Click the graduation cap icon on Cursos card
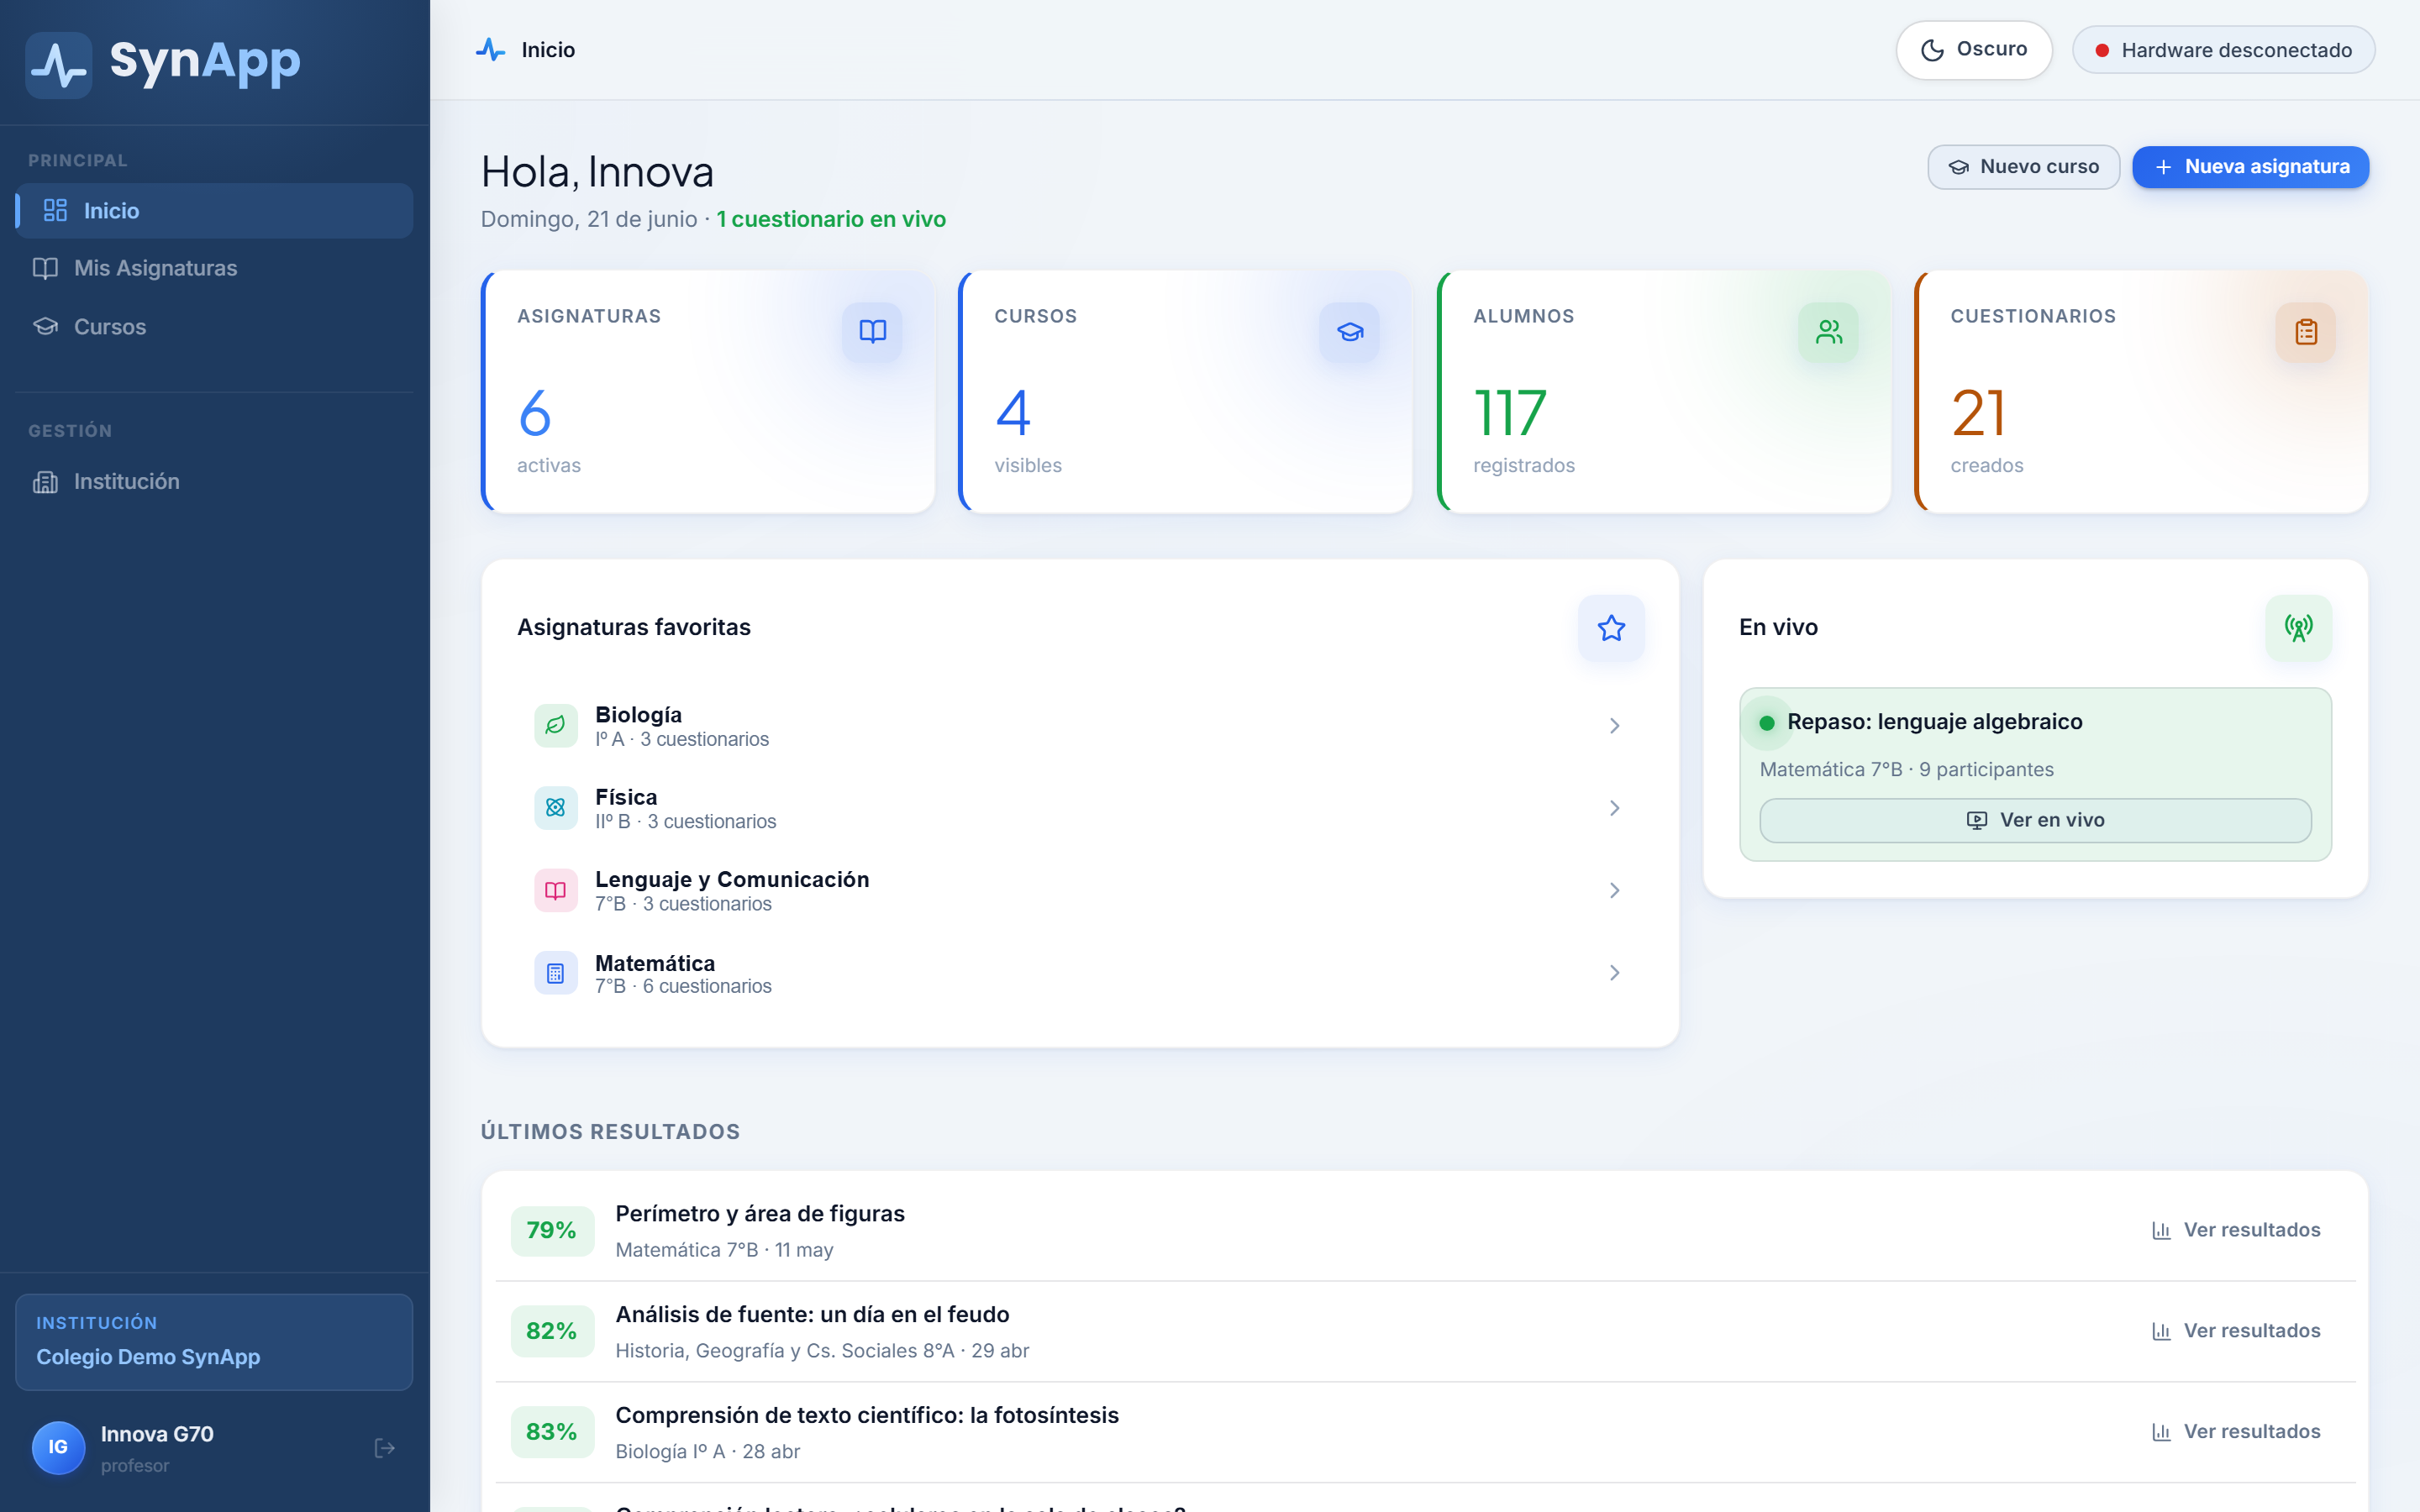 click(x=1349, y=332)
